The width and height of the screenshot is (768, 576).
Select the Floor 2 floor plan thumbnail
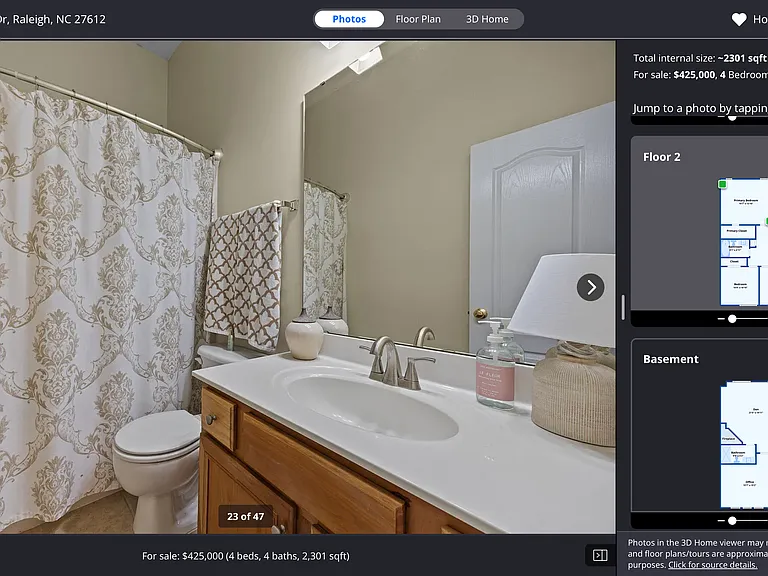[x=744, y=242]
